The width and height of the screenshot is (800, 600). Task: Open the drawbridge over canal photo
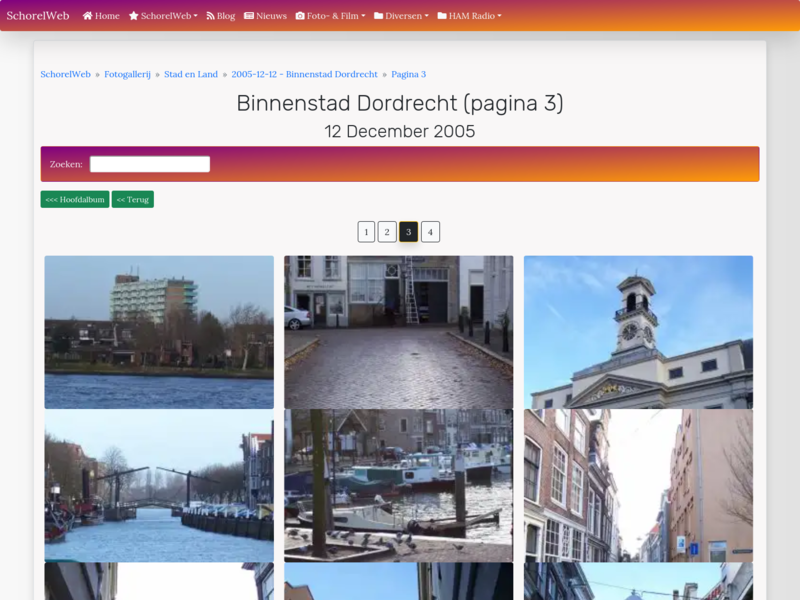pos(159,485)
